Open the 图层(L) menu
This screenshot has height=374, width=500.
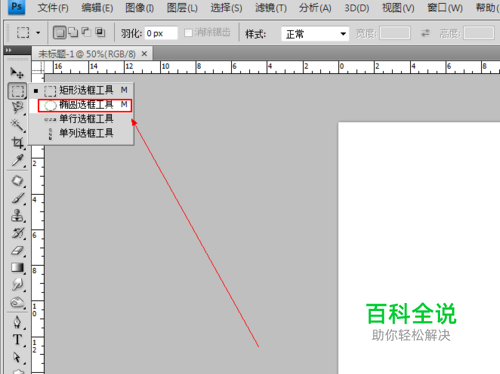182,8
